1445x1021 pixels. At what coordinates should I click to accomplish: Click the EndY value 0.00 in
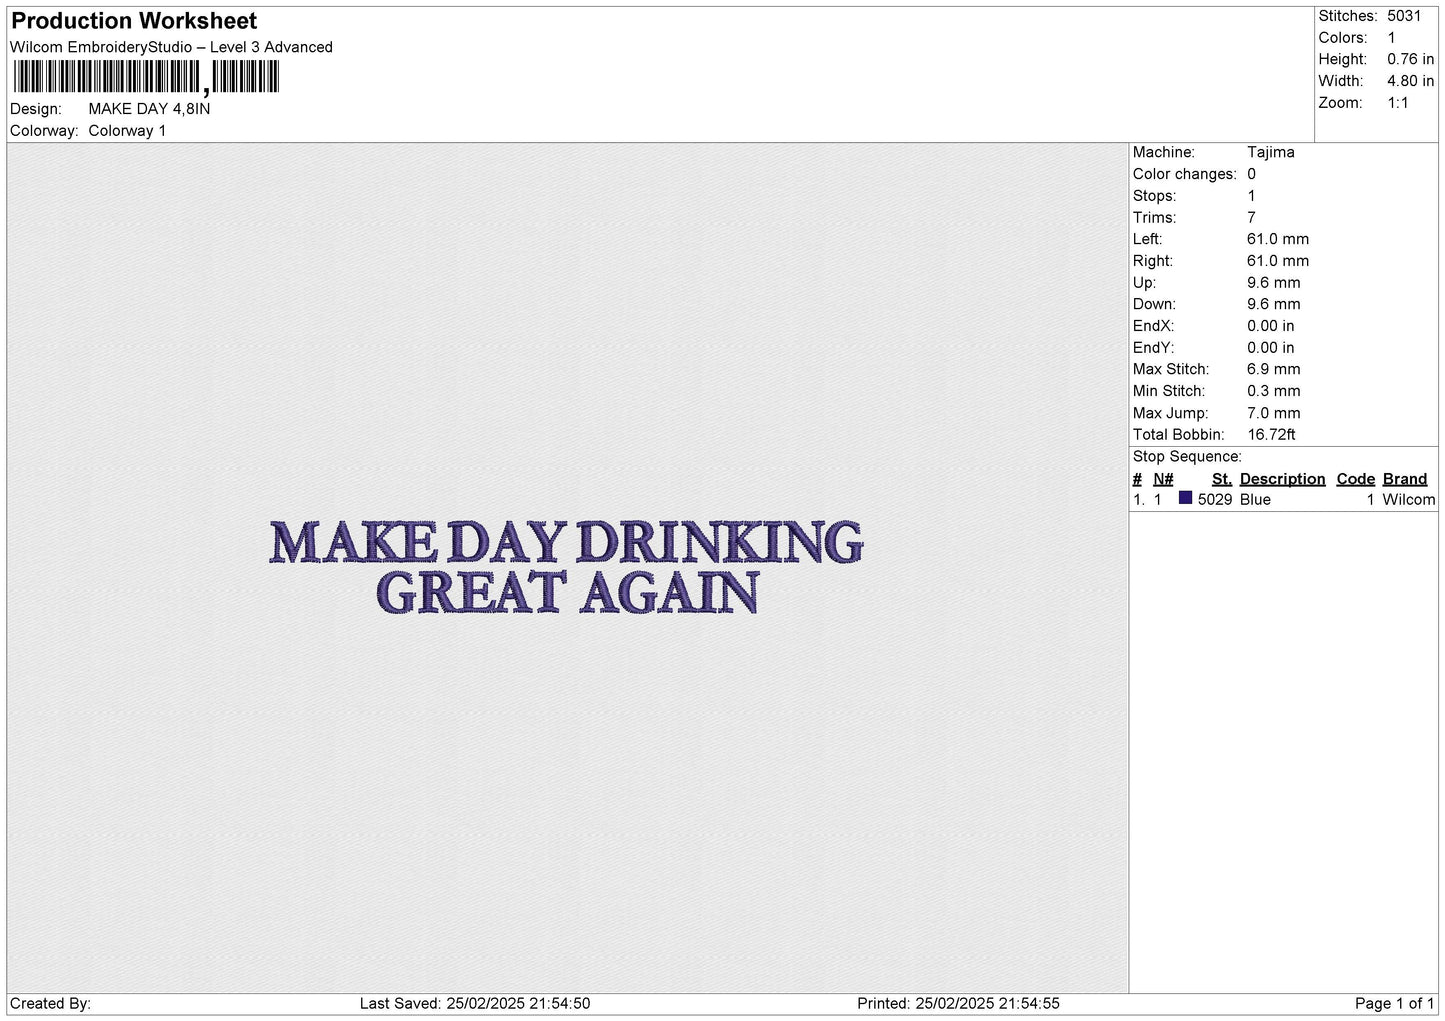1270,347
